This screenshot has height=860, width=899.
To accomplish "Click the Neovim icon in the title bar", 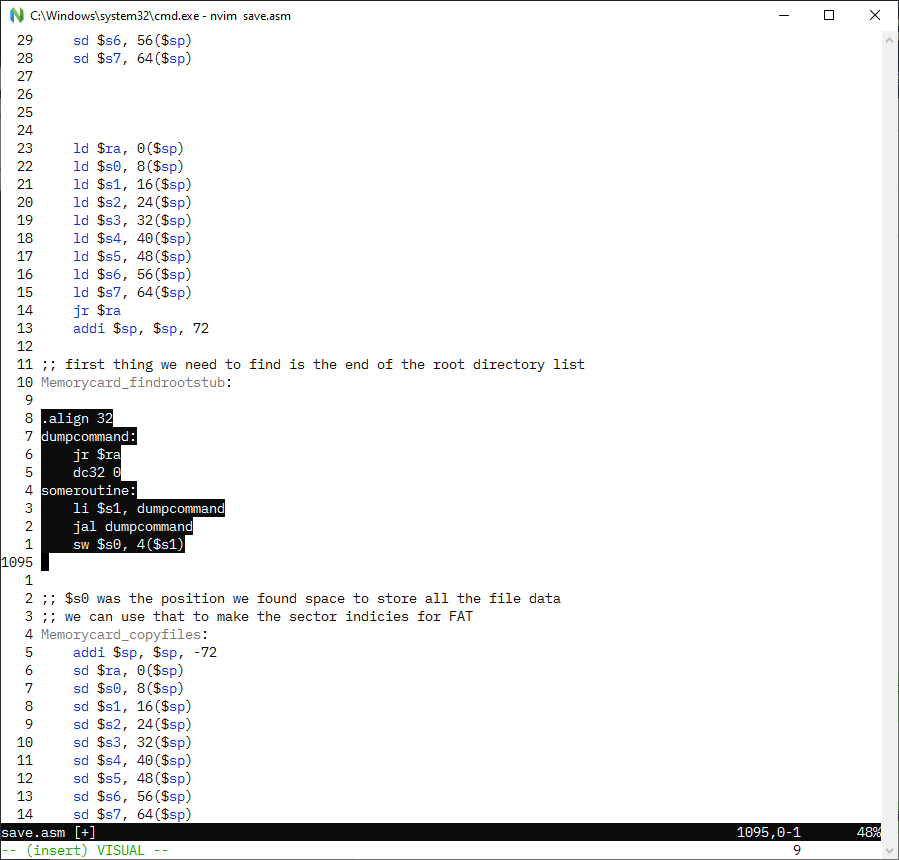I will pos(17,15).
